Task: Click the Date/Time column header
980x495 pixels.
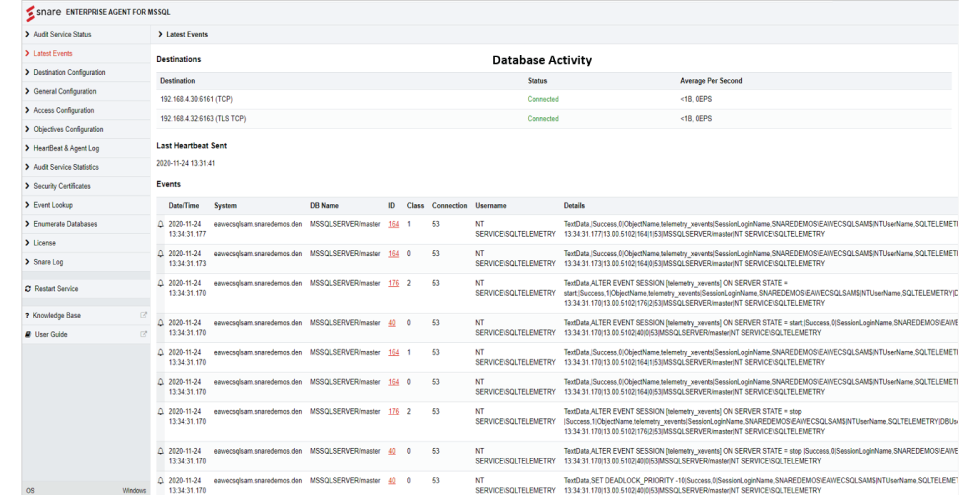Action: 184,206
